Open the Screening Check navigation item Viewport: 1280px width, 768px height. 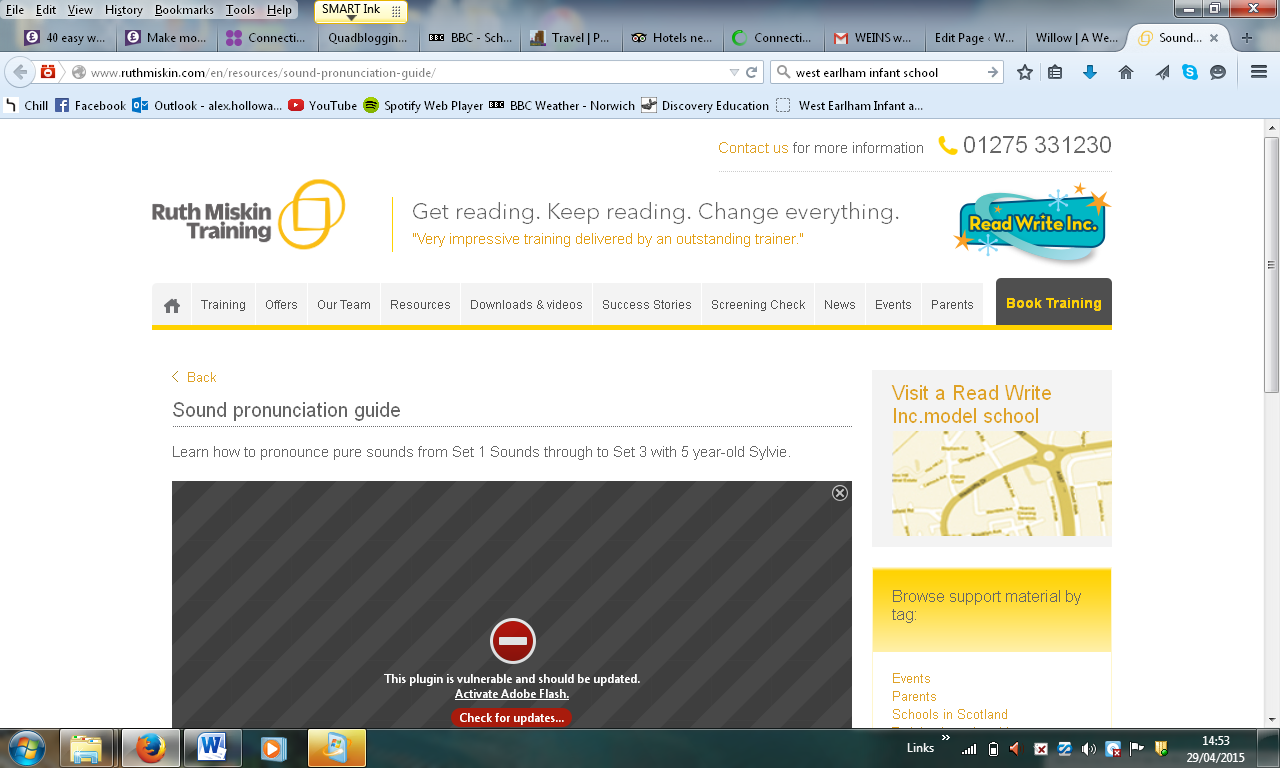(x=758, y=305)
